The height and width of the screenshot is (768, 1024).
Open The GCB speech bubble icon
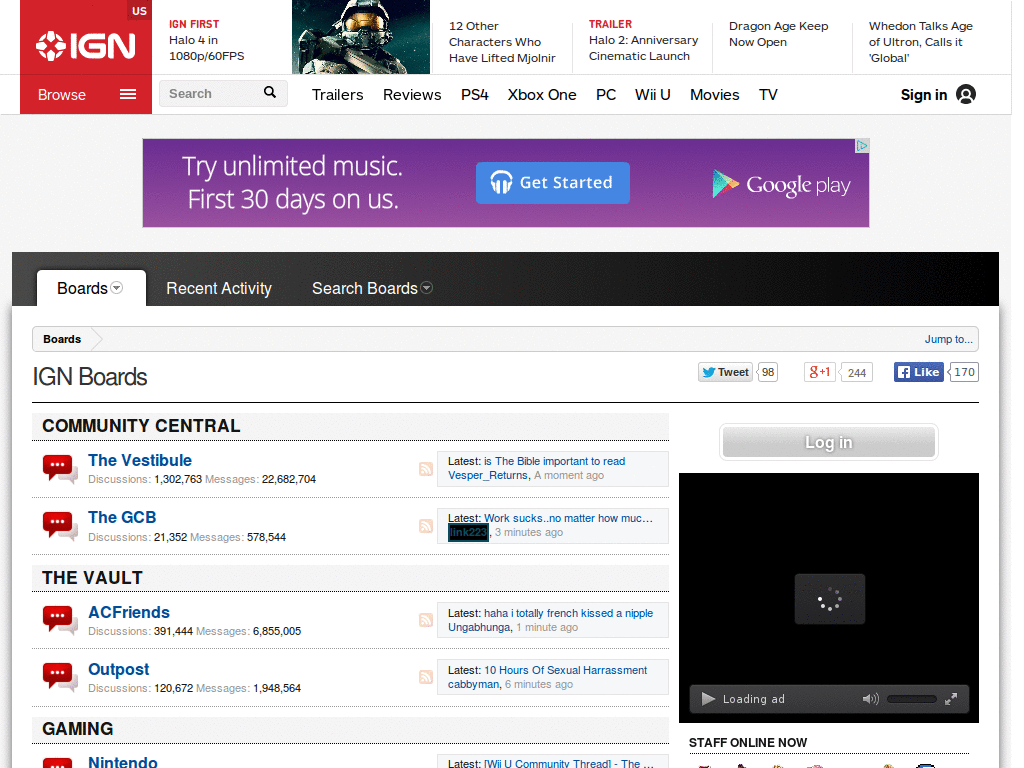[x=59, y=526]
